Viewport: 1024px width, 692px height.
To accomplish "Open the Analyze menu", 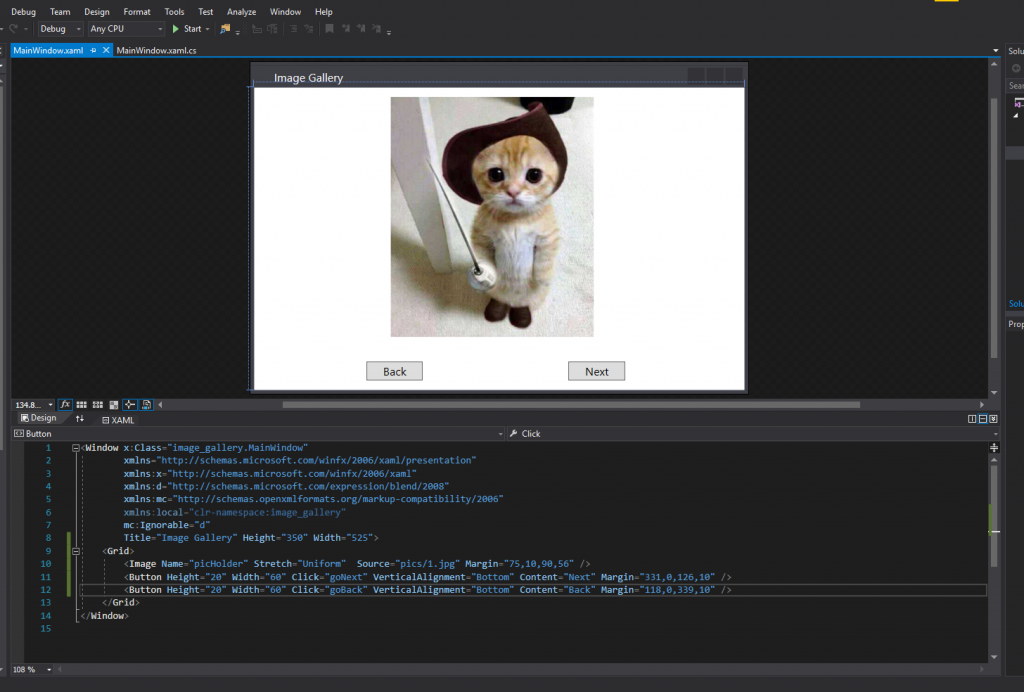I will coord(240,12).
